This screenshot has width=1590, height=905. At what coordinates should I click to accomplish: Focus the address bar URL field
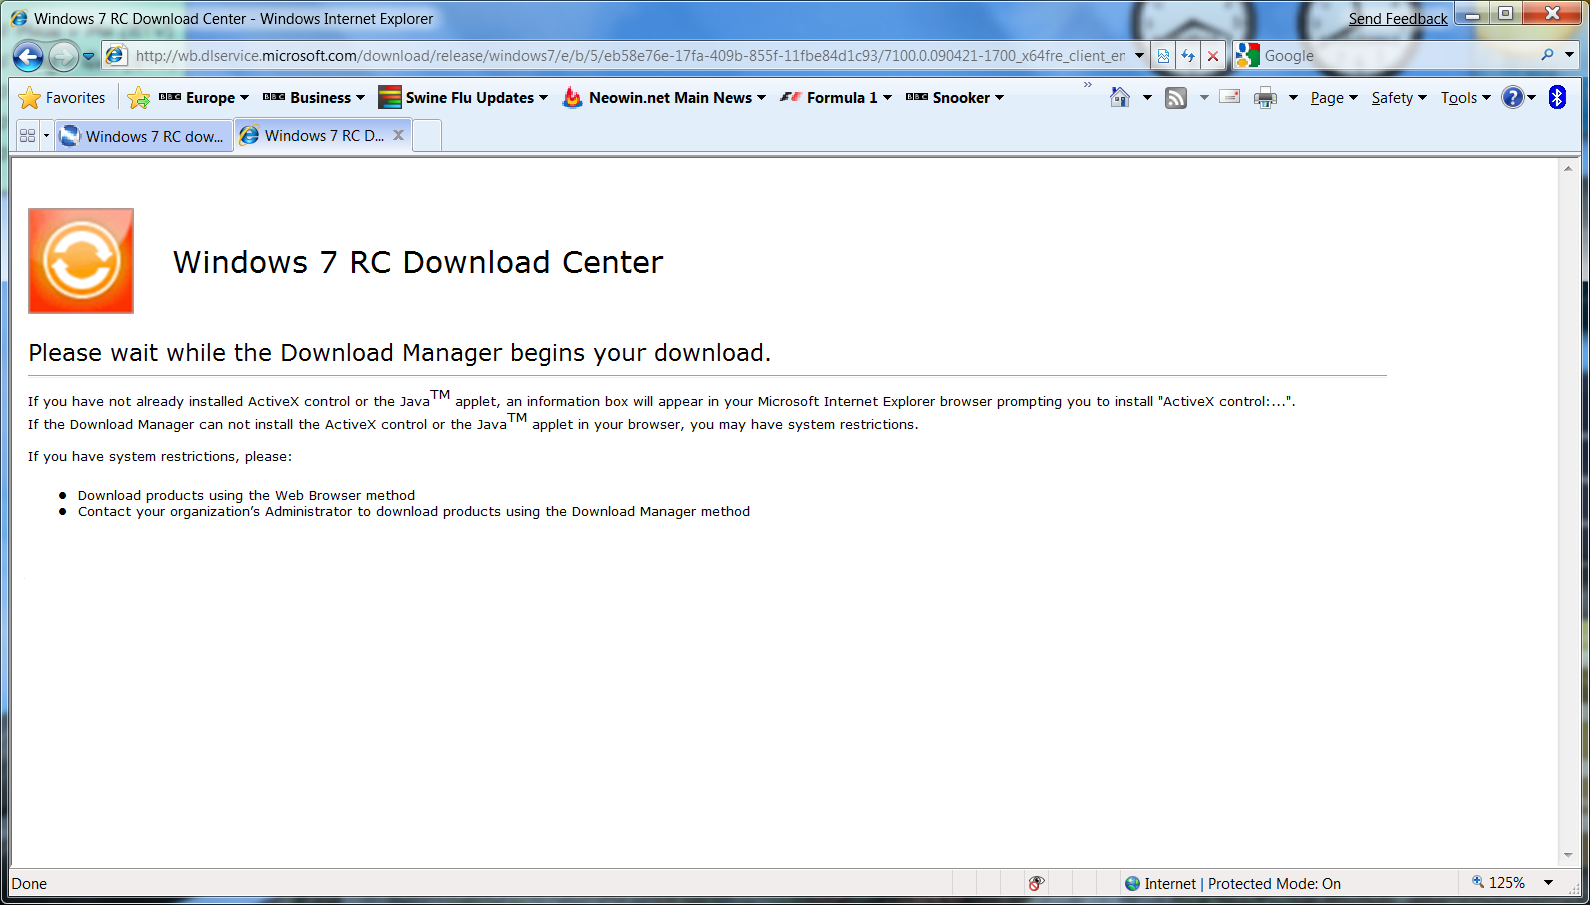630,56
